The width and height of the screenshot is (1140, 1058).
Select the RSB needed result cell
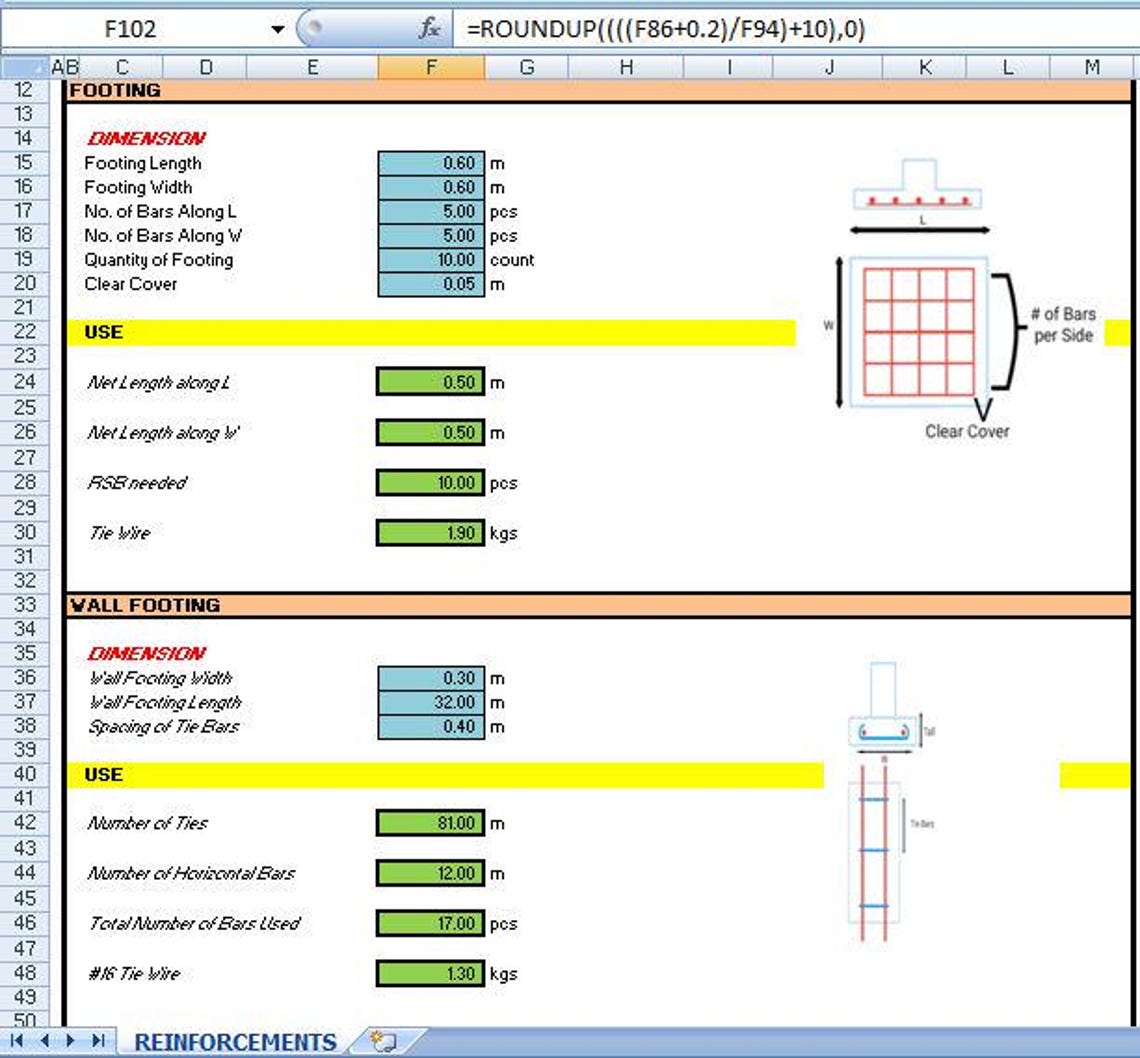pos(430,483)
